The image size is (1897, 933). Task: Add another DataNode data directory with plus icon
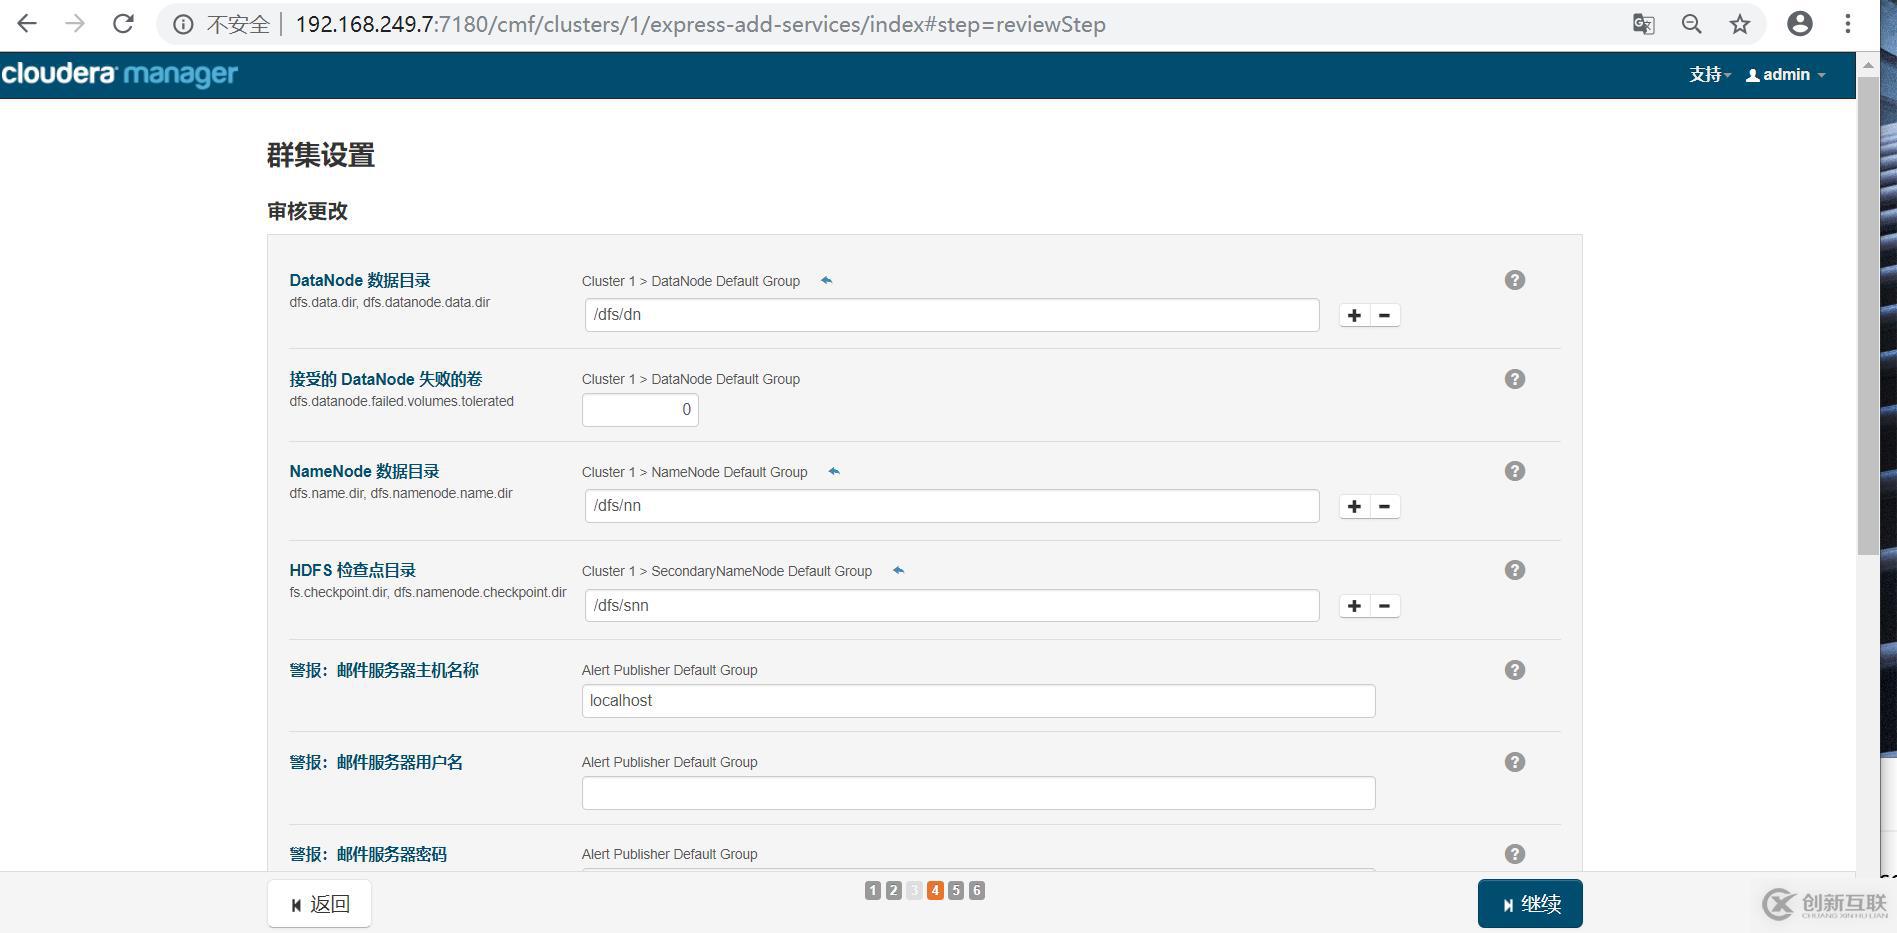click(x=1354, y=314)
